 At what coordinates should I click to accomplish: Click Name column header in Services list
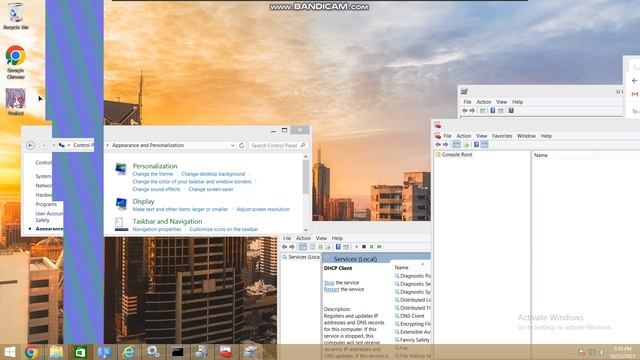click(x=402, y=268)
